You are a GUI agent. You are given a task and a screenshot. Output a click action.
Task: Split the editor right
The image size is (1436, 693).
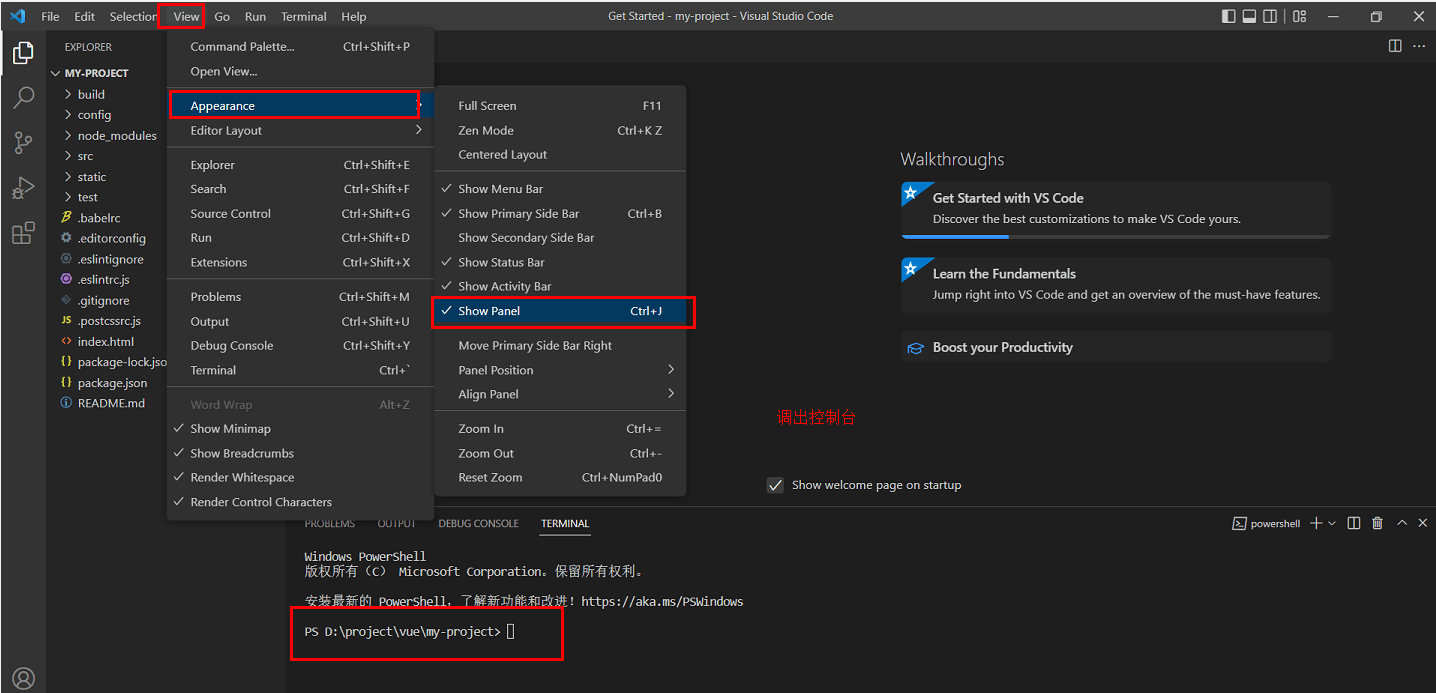(x=1395, y=46)
